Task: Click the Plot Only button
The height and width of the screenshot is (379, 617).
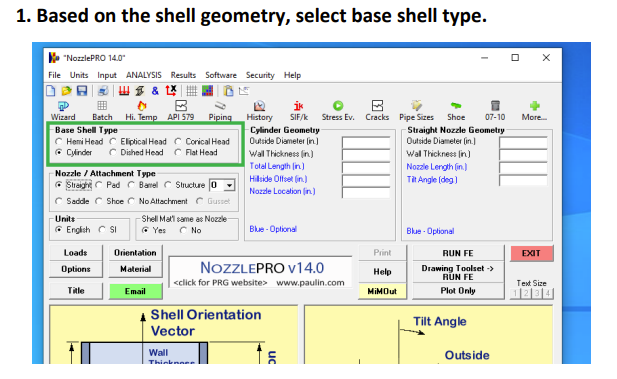Action: [458, 291]
